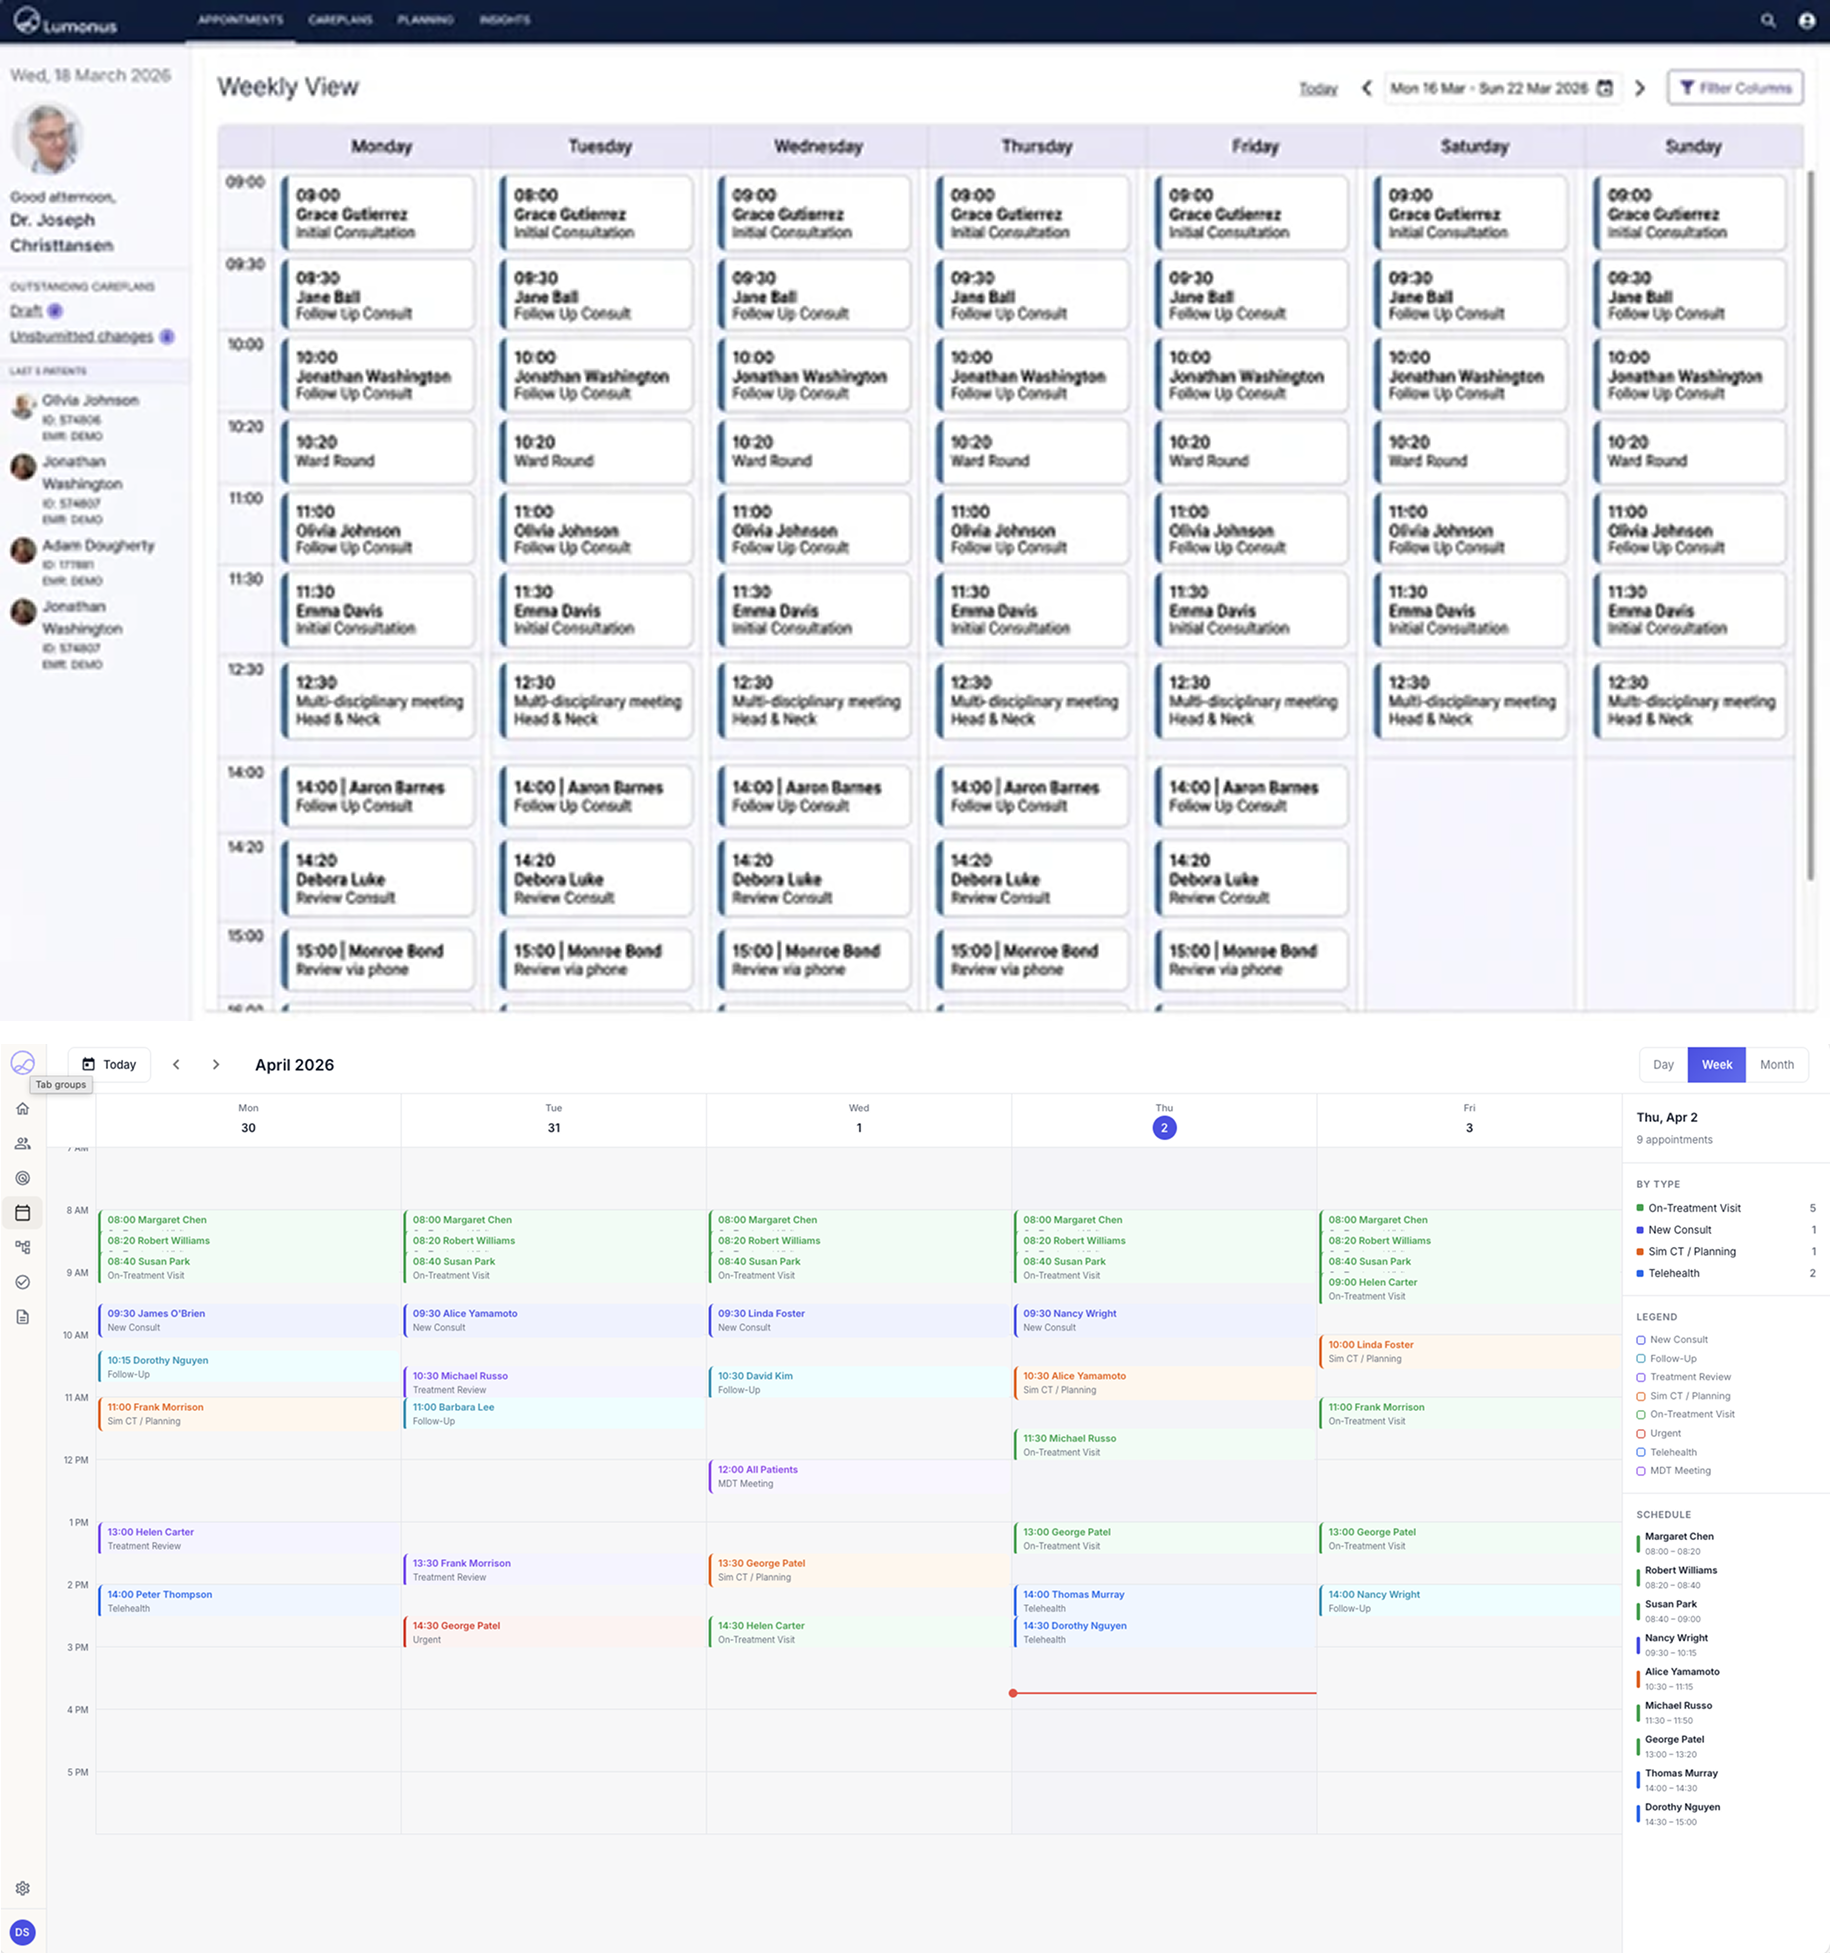Select the calendar icon in left sidebar
The image size is (1830, 1953).
[x=23, y=1213]
